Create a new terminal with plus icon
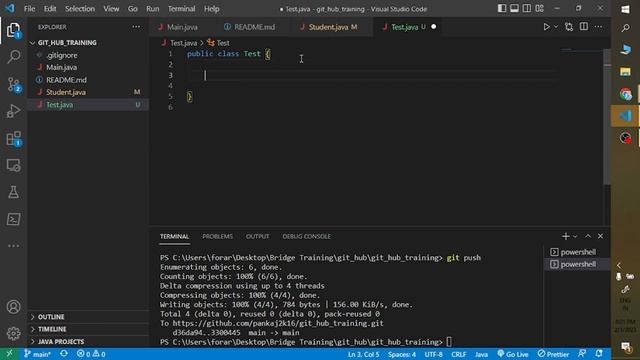This screenshot has width=640, height=360. pyautogui.click(x=565, y=236)
